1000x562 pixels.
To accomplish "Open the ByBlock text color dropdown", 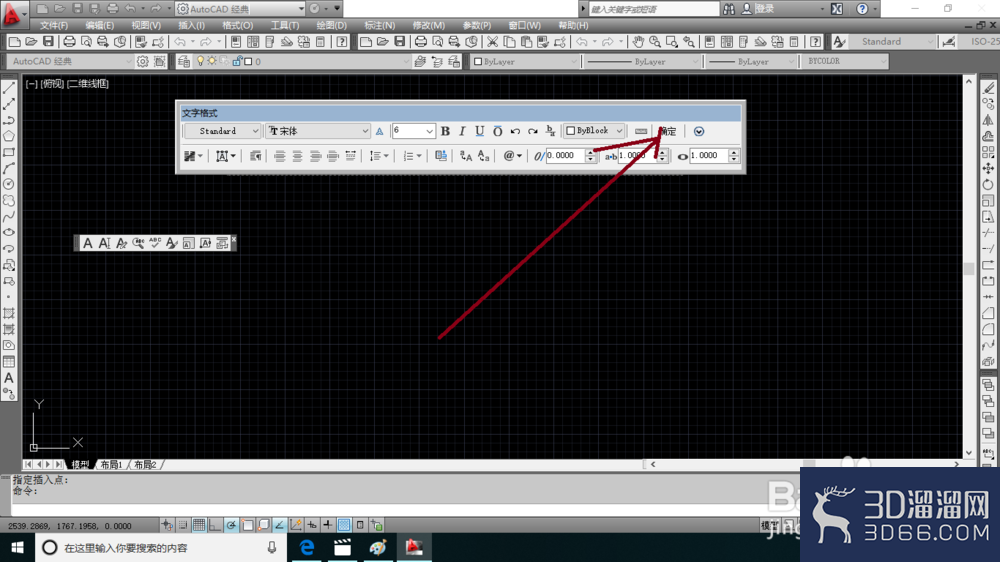I will (594, 131).
